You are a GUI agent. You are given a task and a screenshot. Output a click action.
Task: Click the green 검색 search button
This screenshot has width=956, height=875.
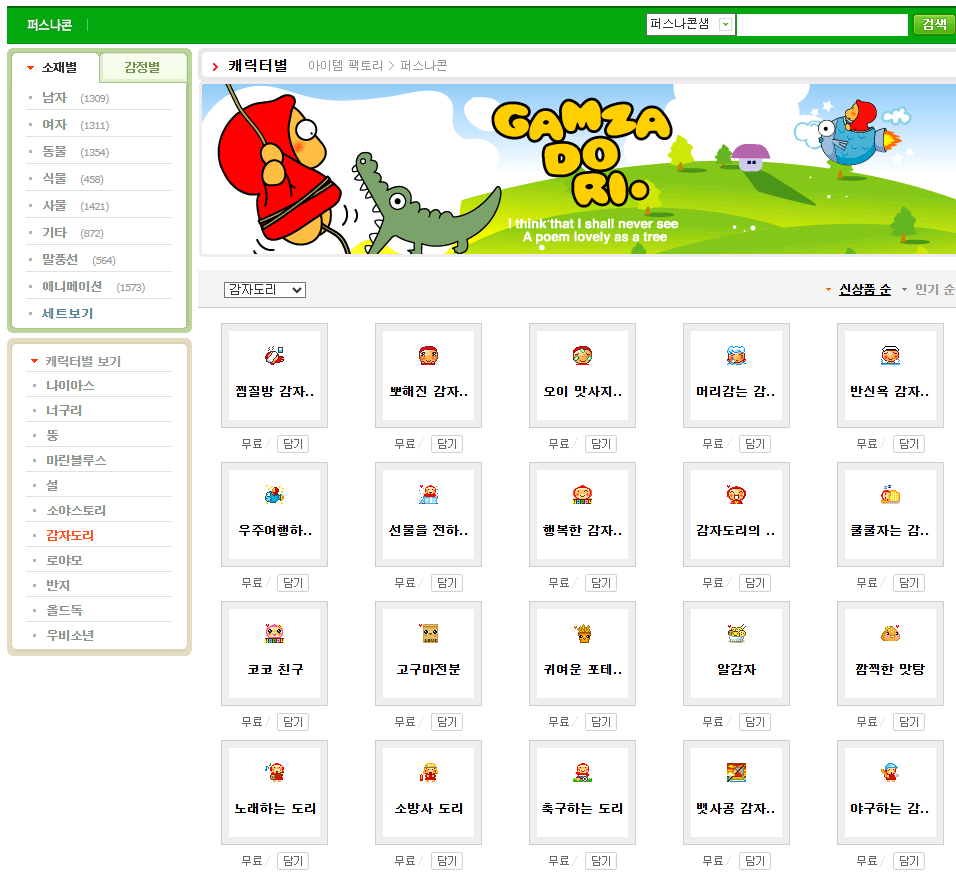[x=933, y=24]
